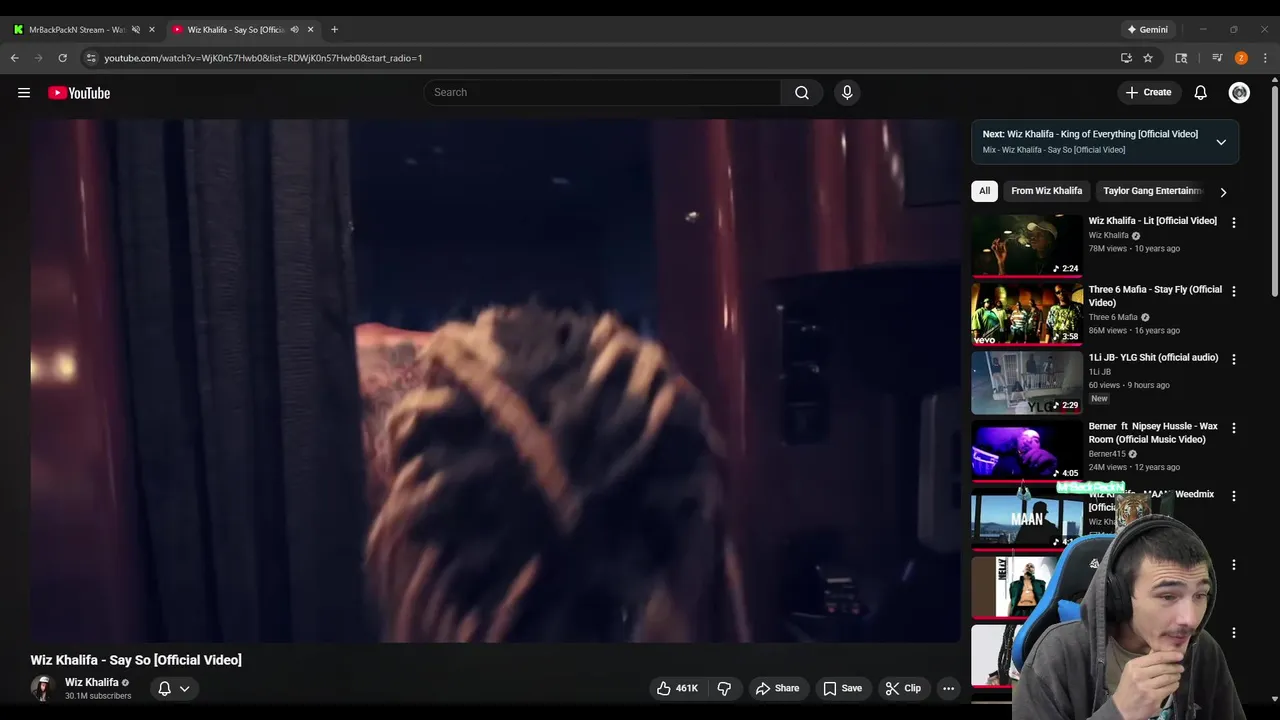
Task: Open the Chrome three-dot menu
Action: [1265, 58]
